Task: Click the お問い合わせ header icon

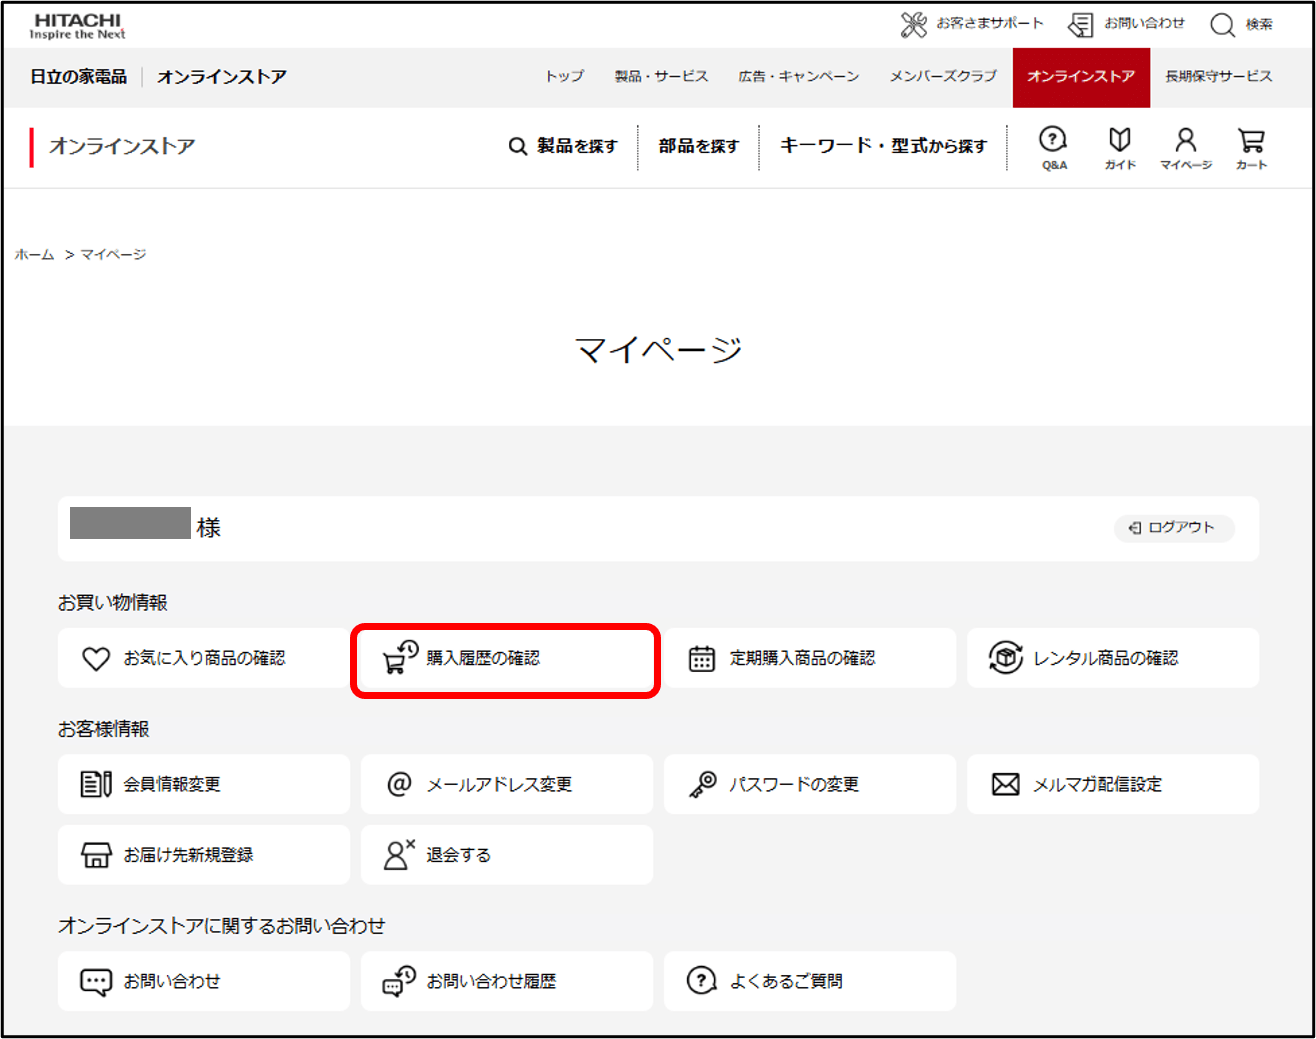Action: (x=1081, y=25)
